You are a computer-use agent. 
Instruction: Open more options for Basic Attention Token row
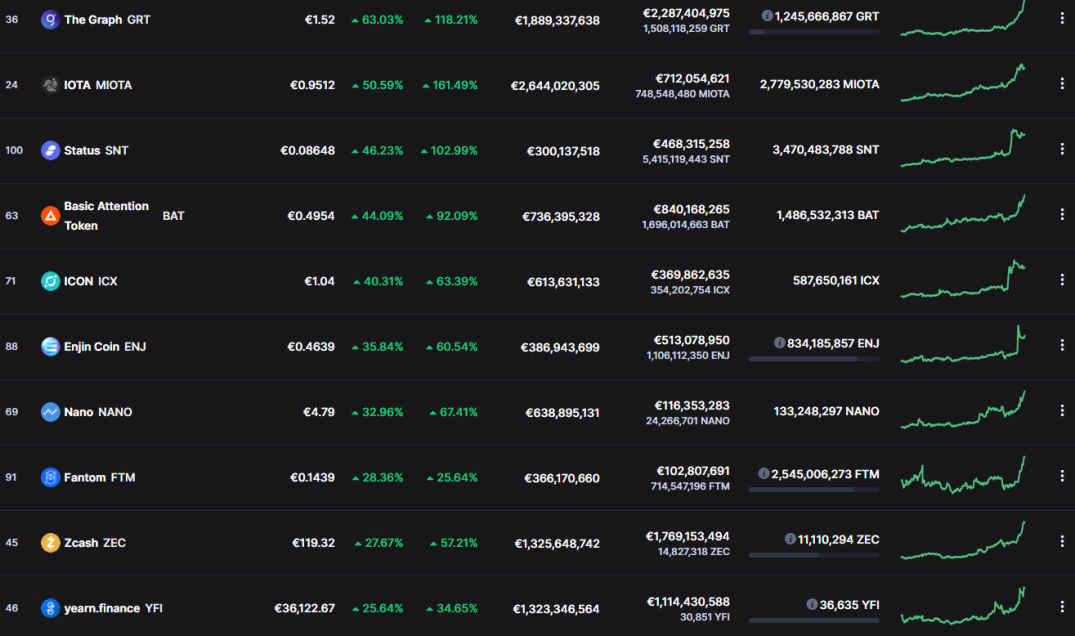point(1062,215)
